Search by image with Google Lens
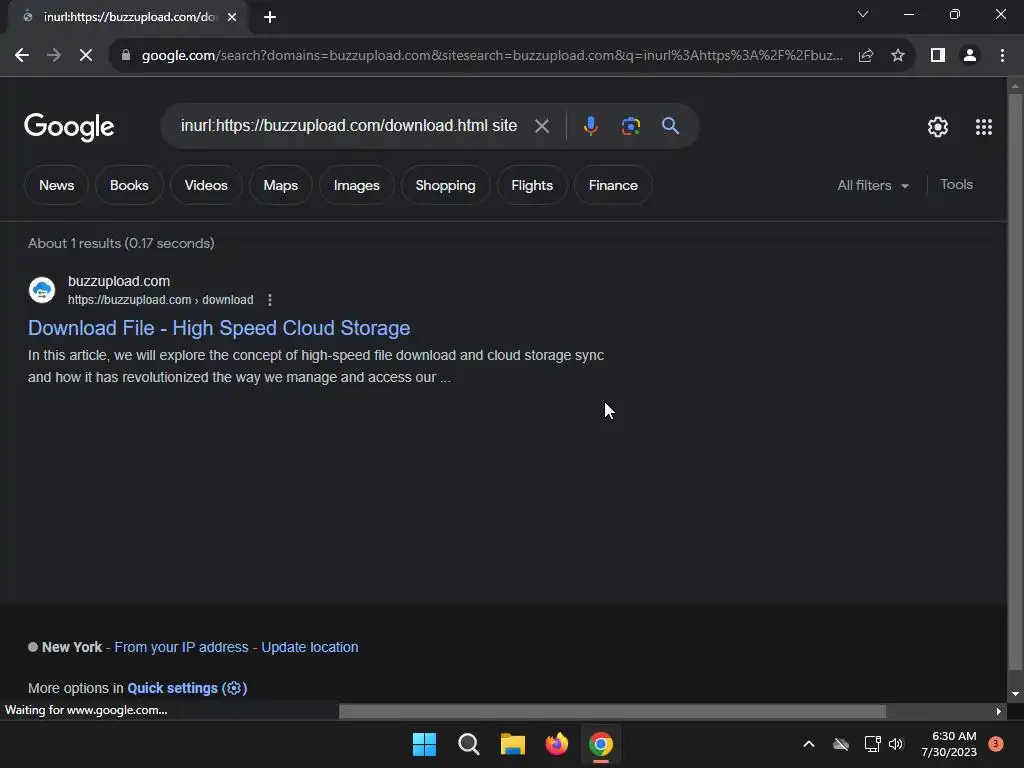1024x768 pixels. pyautogui.click(x=630, y=126)
